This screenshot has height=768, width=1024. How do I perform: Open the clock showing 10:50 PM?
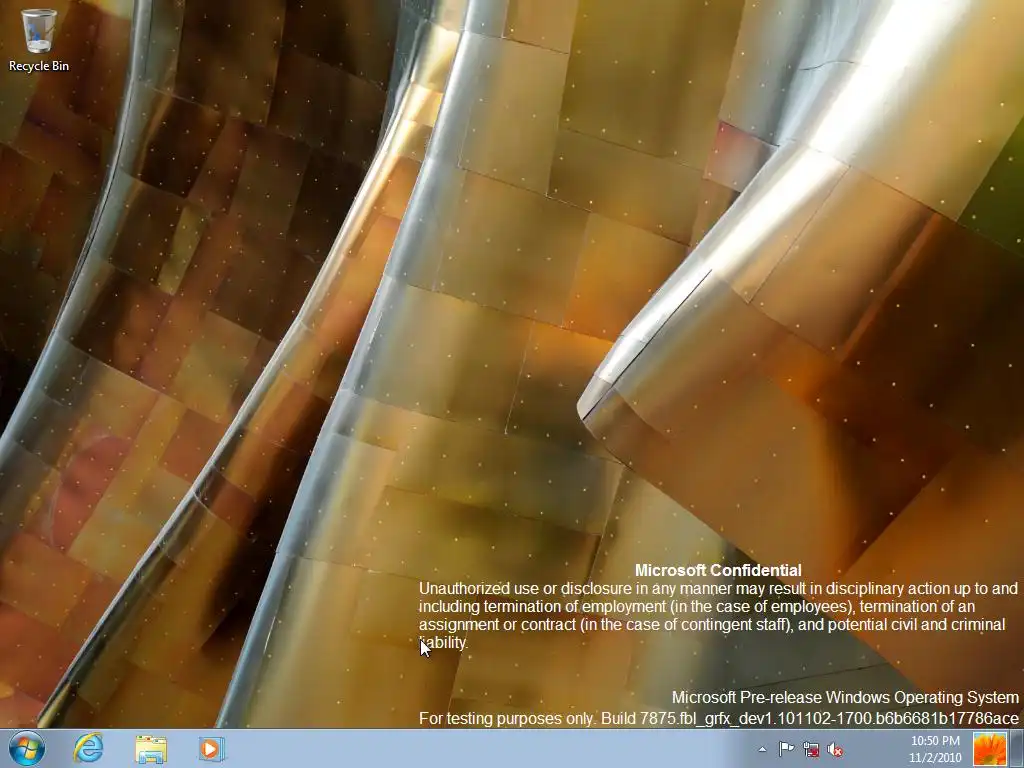pyautogui.click(x=935, y=749)
